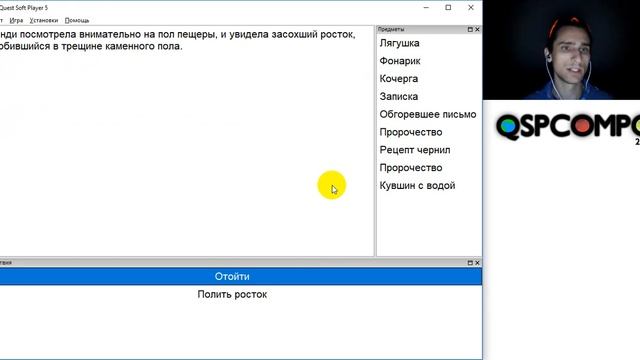Select Кочерга in the items list
The height and width of the screenshot is (360, 640).
coord(398,79)
